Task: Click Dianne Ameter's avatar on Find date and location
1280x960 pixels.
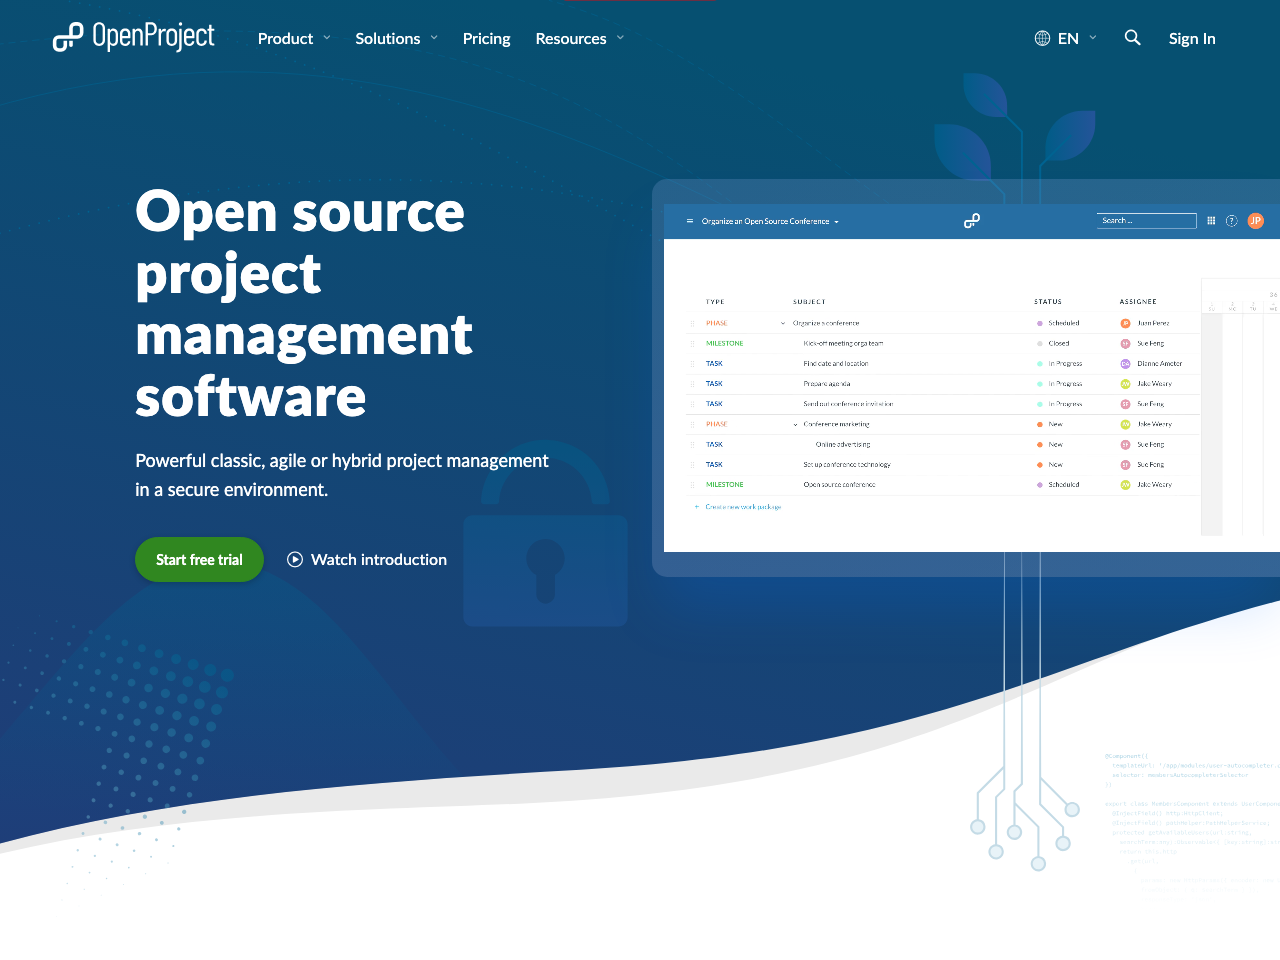Action: pos(1126,363)
